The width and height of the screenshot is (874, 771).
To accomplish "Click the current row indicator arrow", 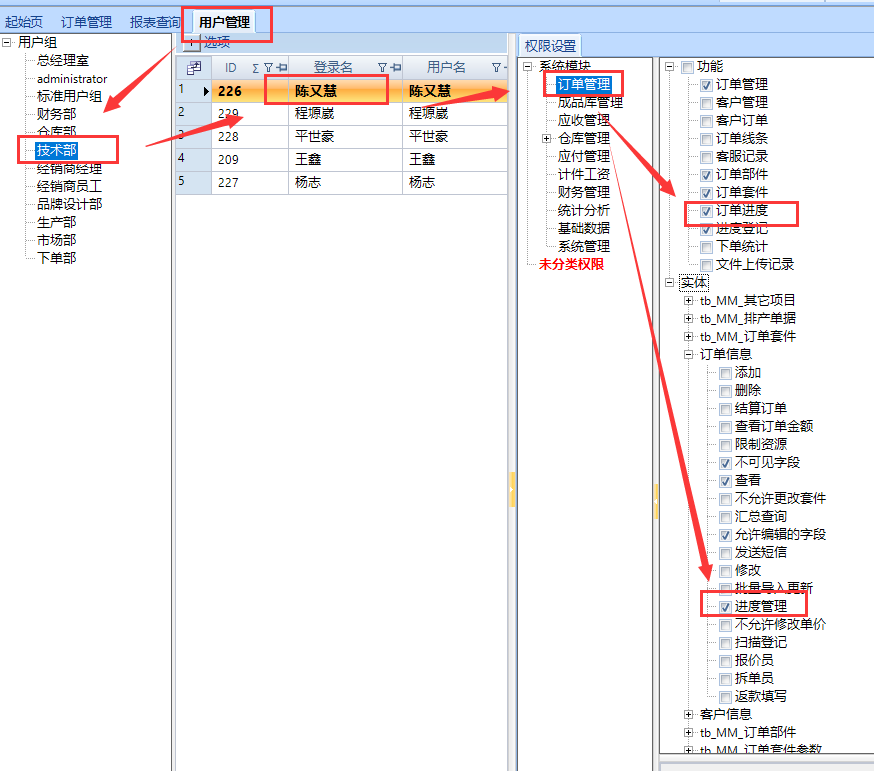I will [206, 91].
